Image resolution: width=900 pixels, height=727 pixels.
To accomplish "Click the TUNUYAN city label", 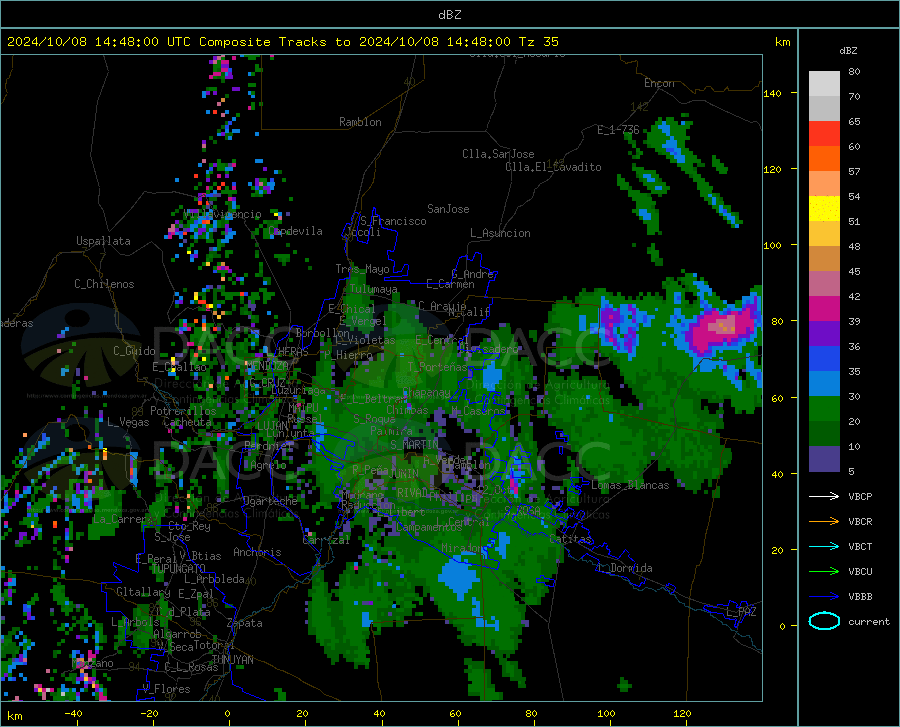I will [x=232, y=660].
